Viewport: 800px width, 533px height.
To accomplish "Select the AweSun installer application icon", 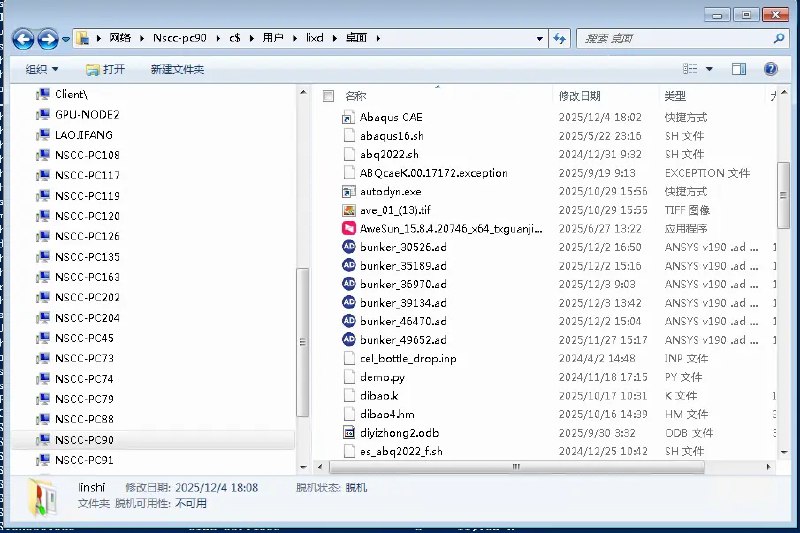I will coord(348,228).
